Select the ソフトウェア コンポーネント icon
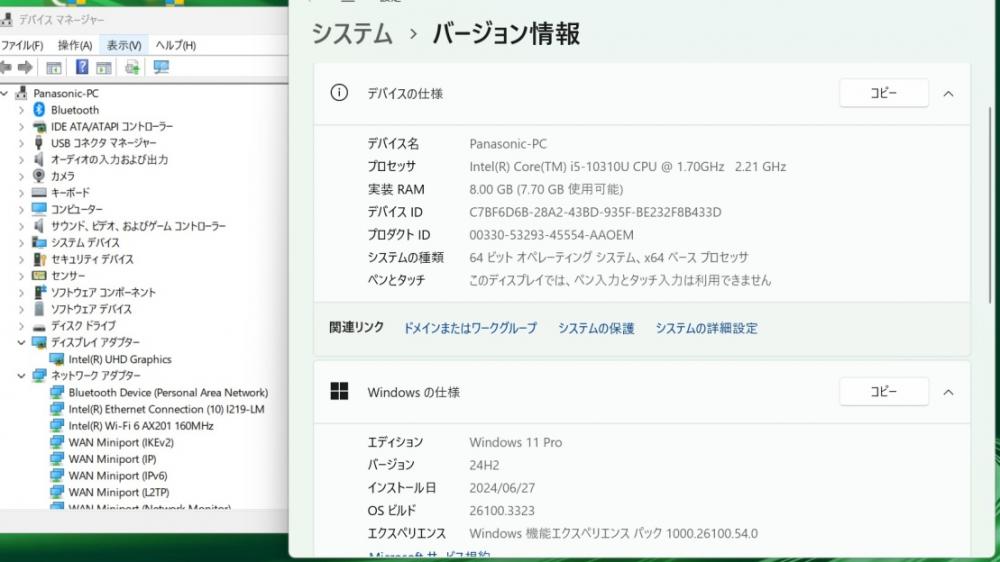 (39, 292)
